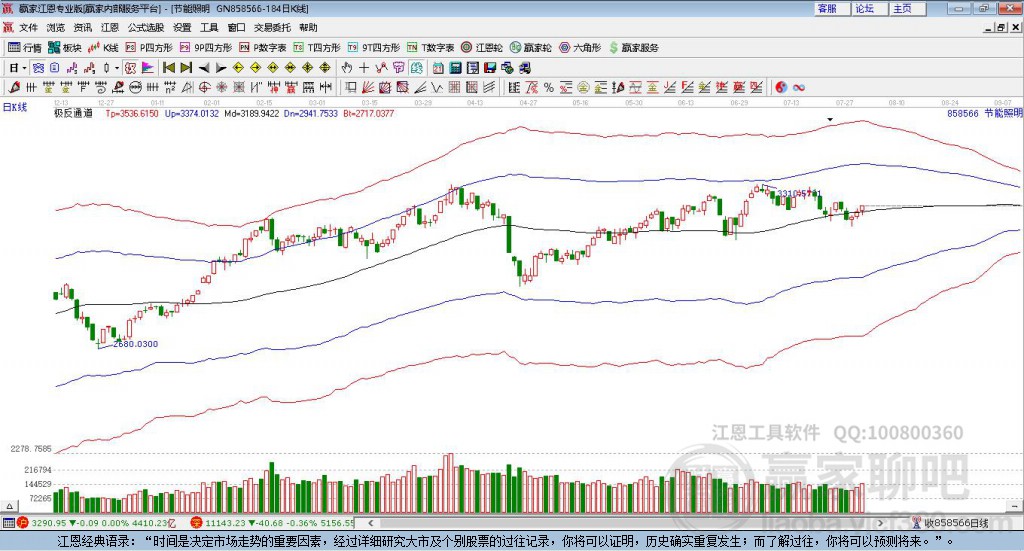Viewport: 1024px width, 551px height.
Task: Click the Md=3189.9422 value
Action: pyautogui.click(x=251, y=113)
